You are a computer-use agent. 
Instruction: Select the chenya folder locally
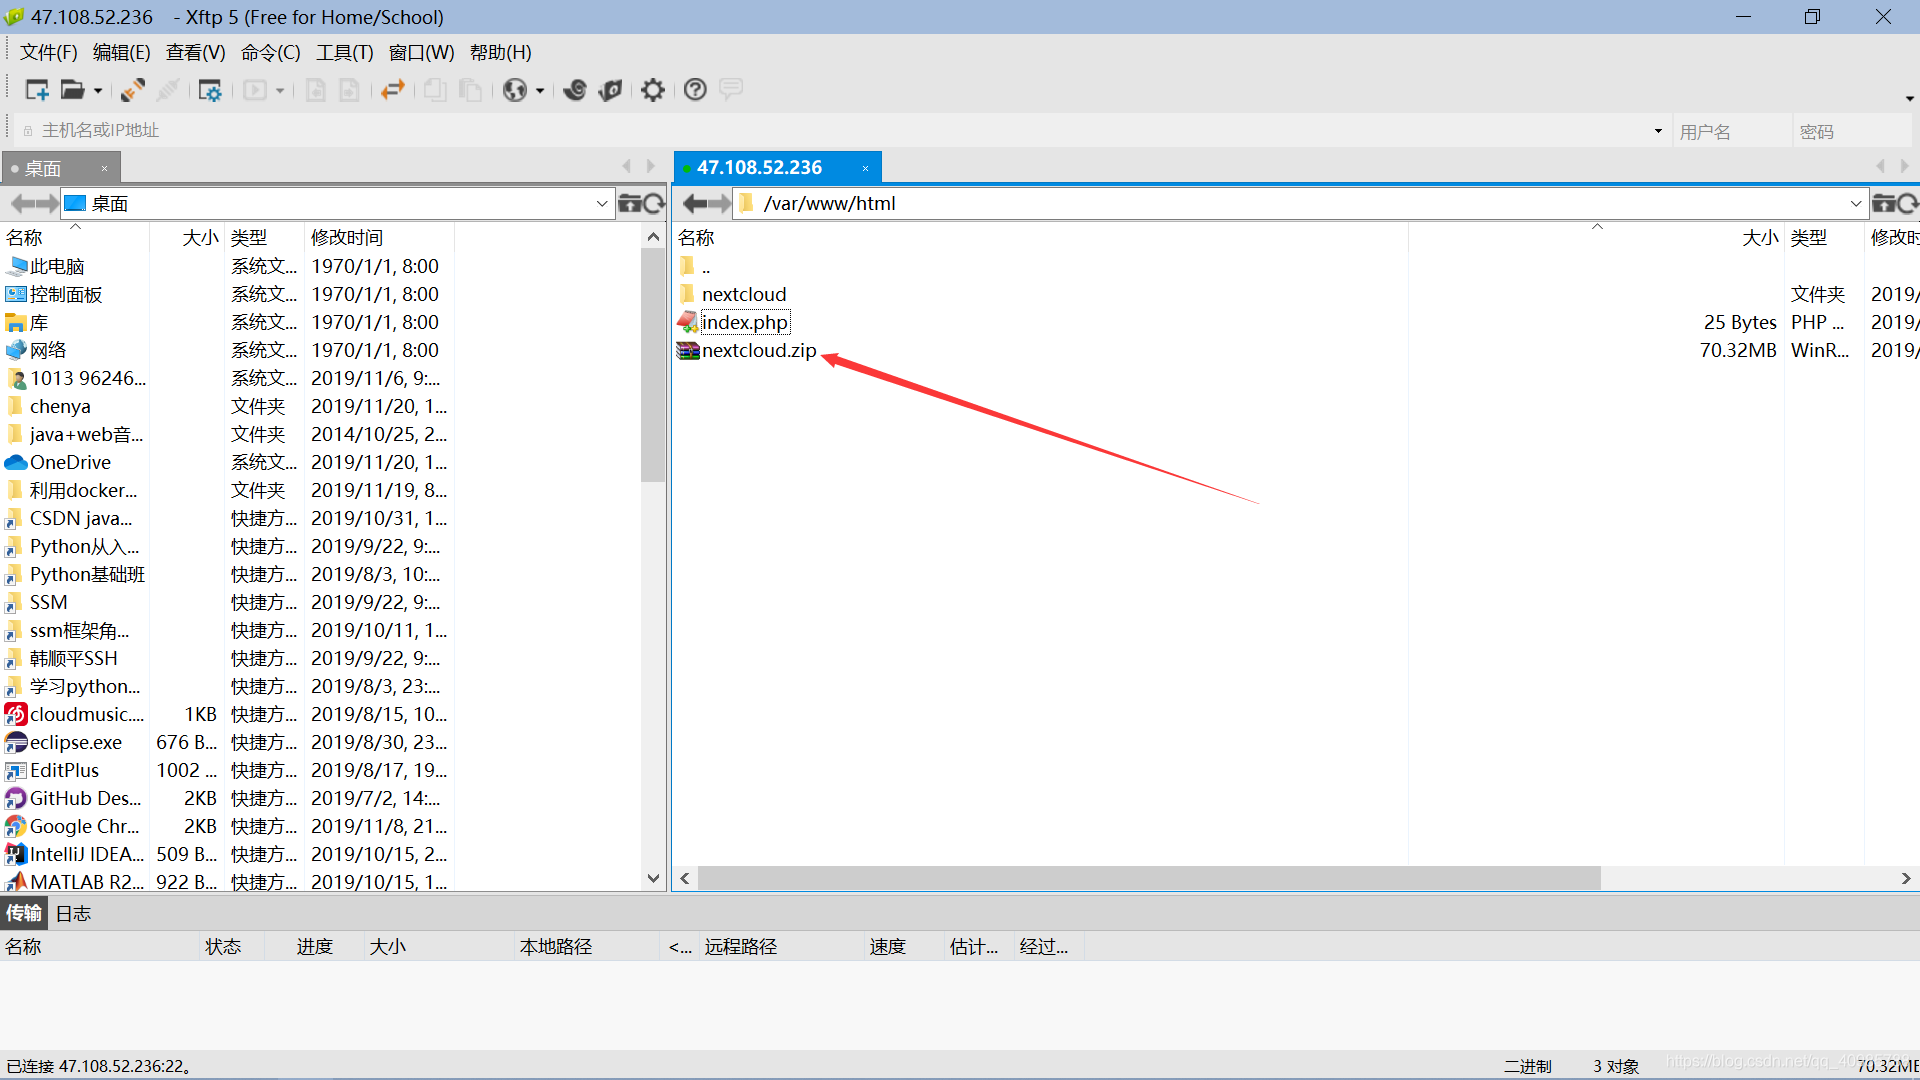click(60, 407)
